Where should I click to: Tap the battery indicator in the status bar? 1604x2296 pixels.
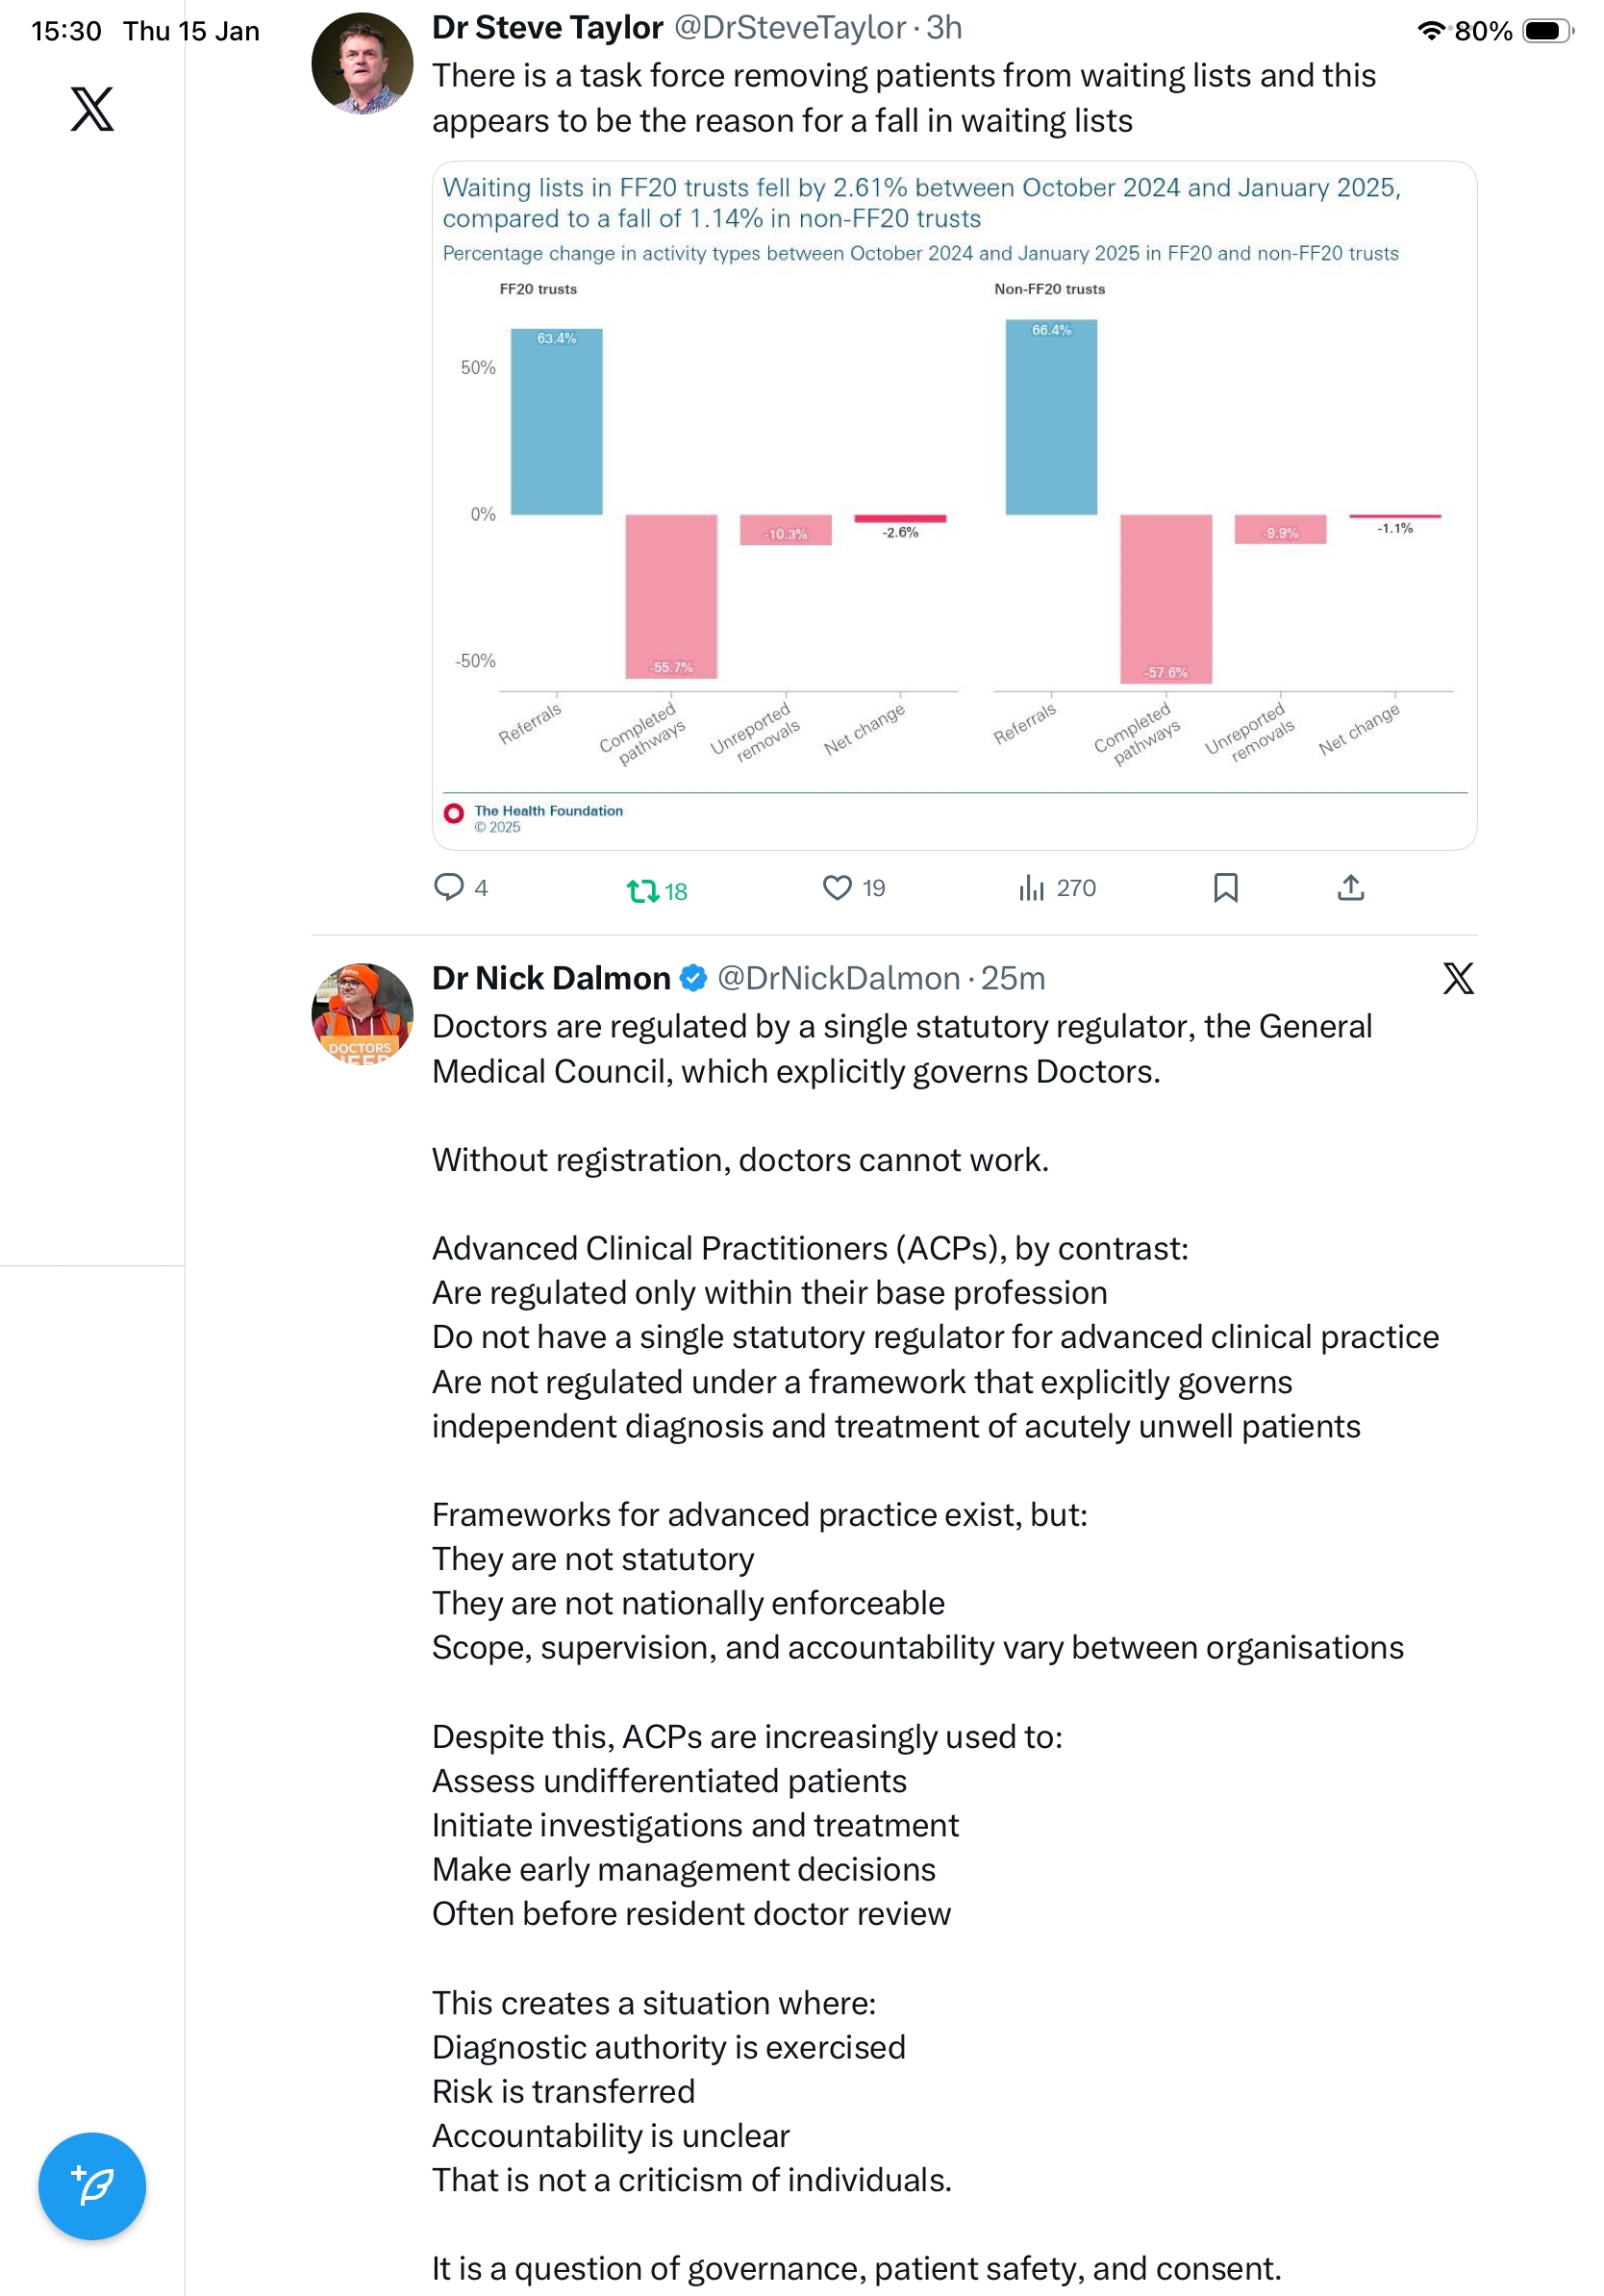(x=1547, y=31)
